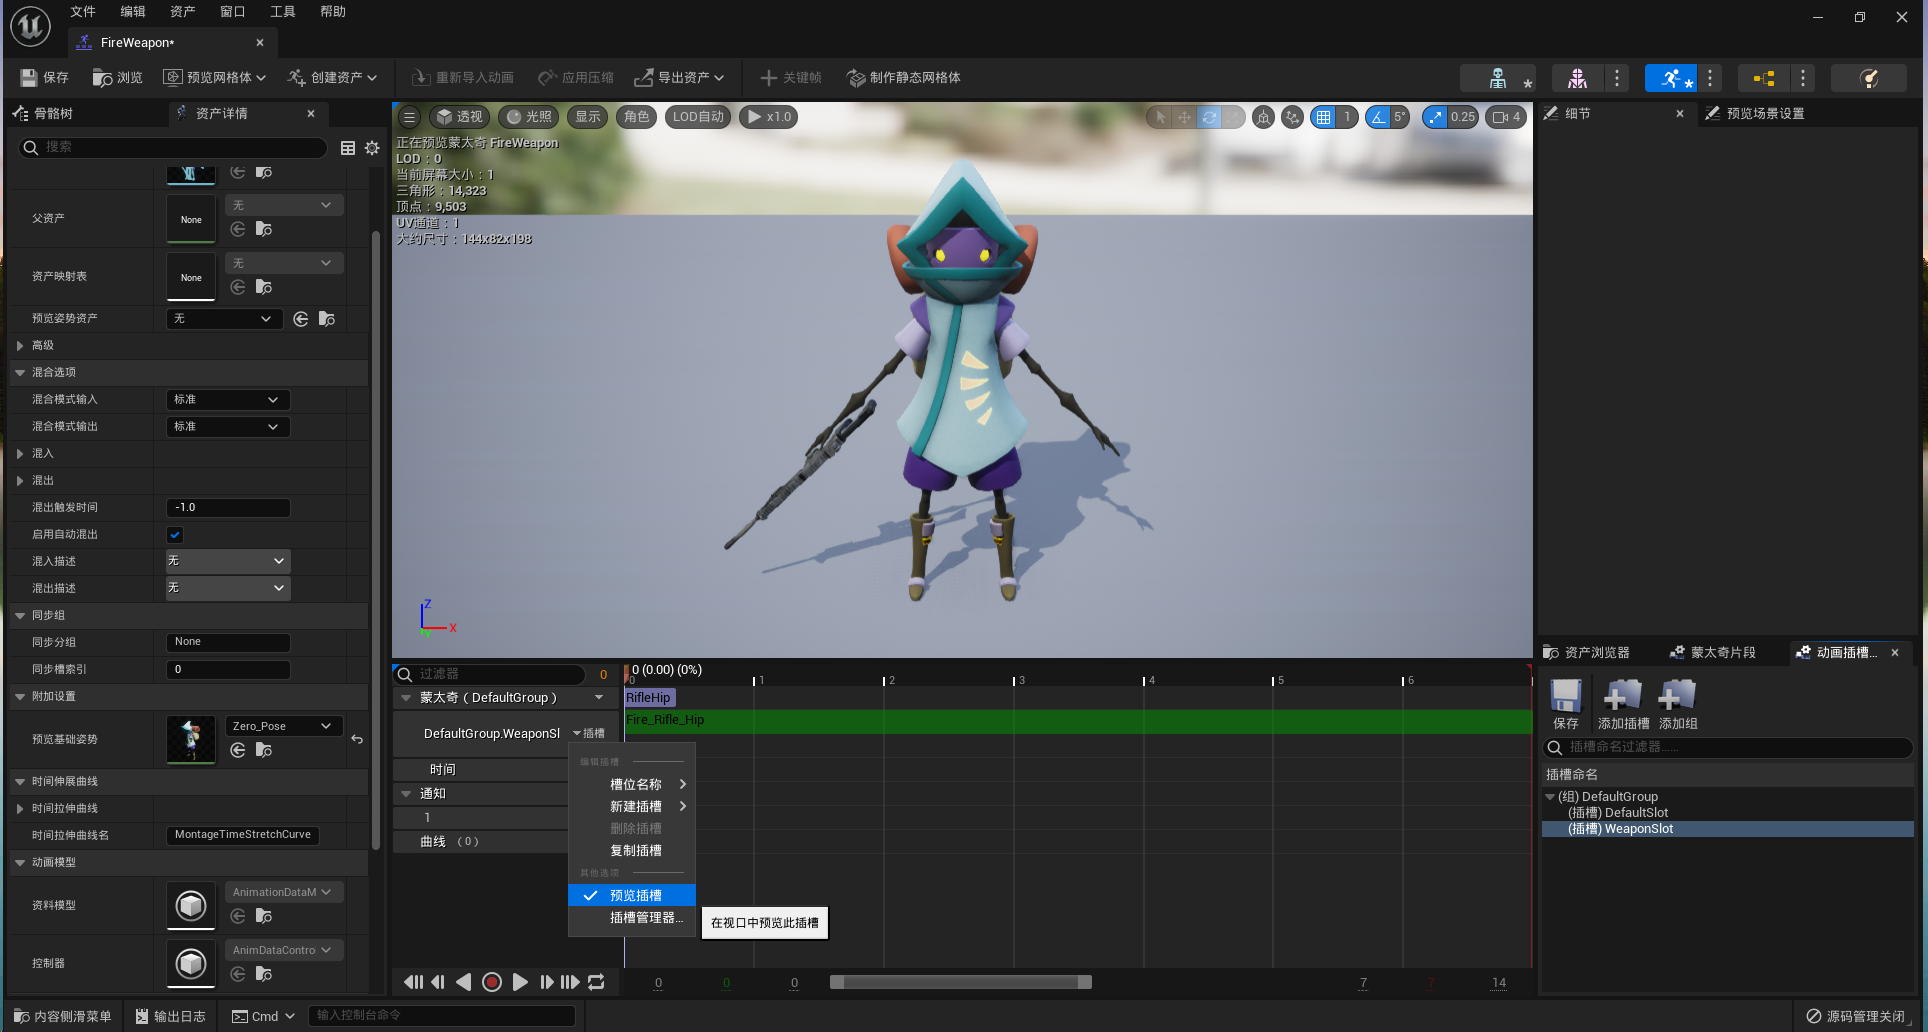1928x1032 pixels.
Task: Click the 显示 show options button
Action: tap(588, 117)
